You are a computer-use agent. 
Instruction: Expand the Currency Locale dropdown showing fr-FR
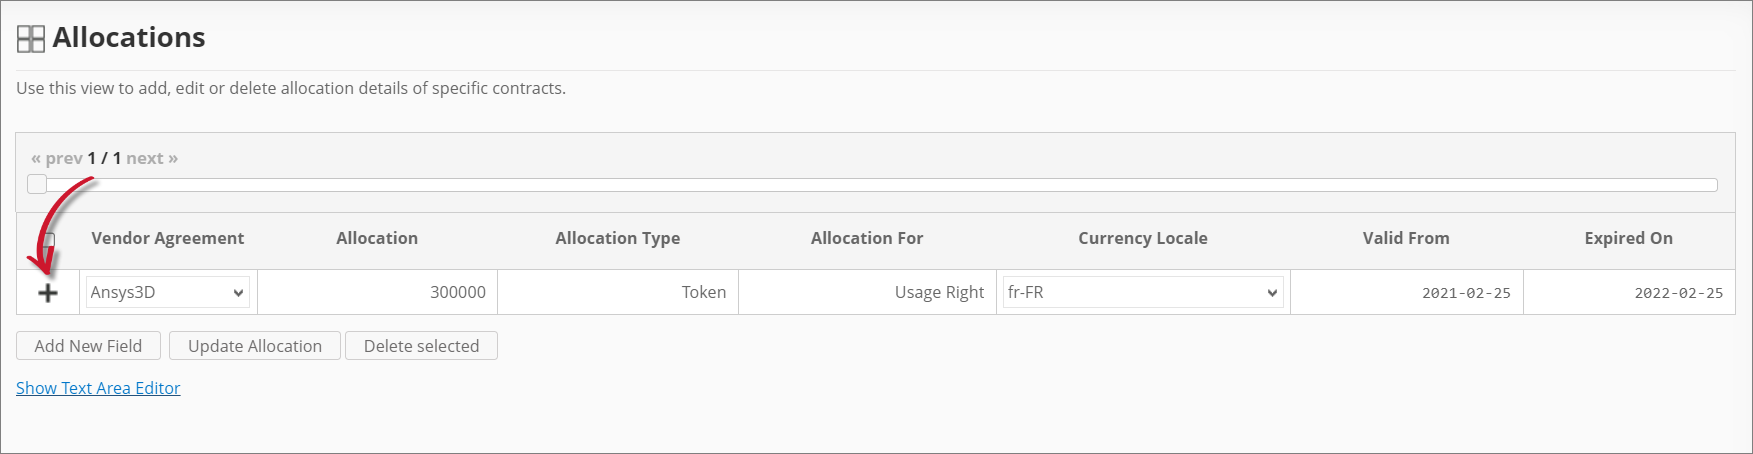point(1142,293)
